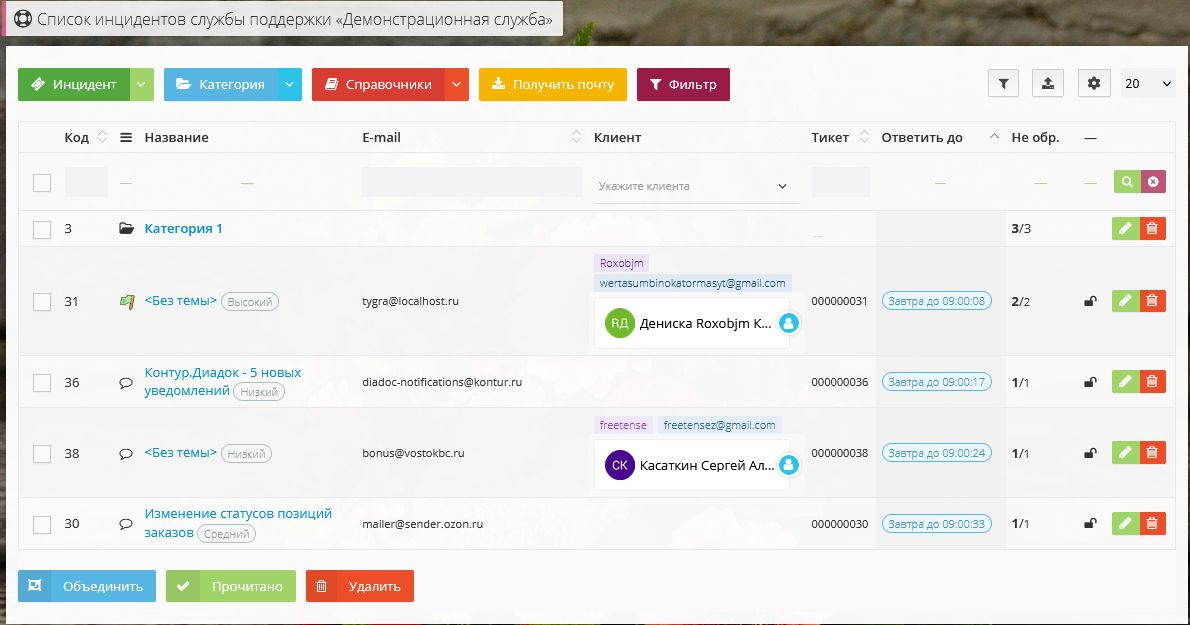Open table settings gear icon
The width and height of the screenshot is (1190, 625).
point(1094,84)
